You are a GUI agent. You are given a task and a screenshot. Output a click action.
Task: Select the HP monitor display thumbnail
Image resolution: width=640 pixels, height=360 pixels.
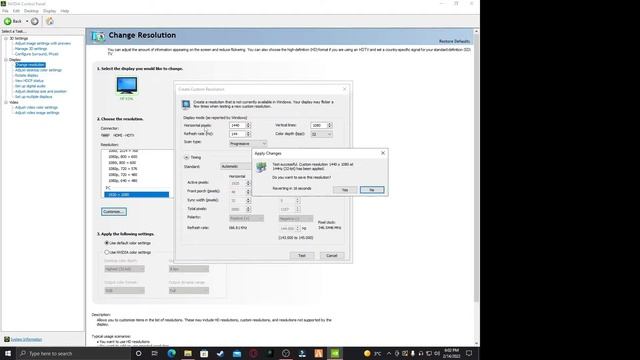tap(127, 86)
